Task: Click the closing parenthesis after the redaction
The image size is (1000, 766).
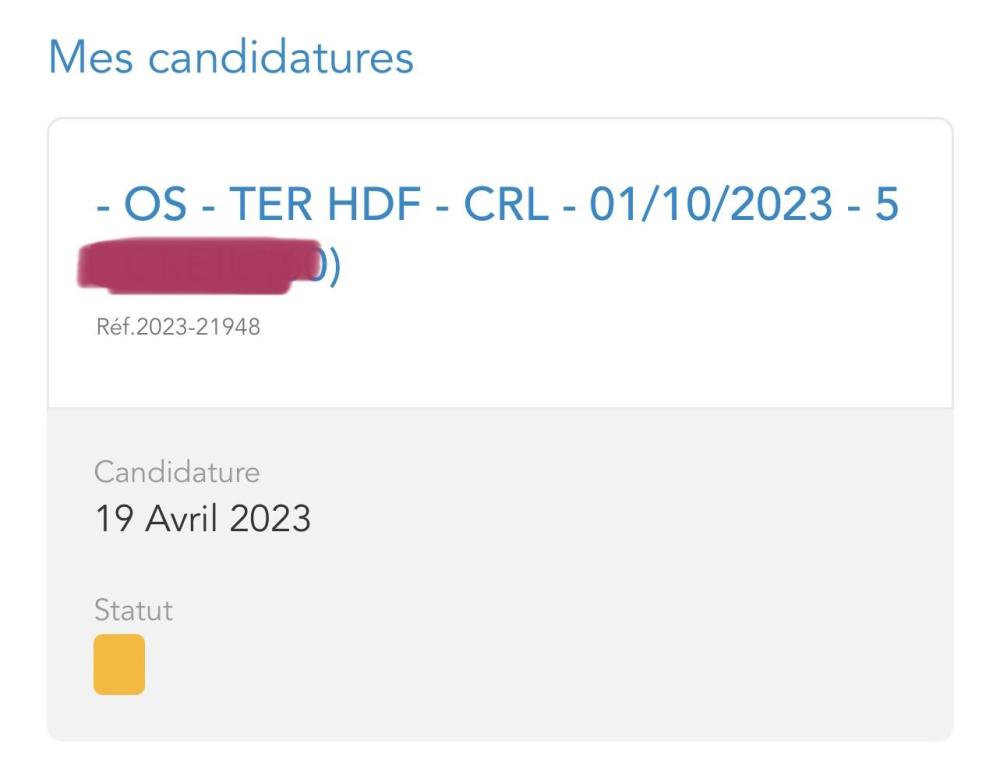Action: 334,268
